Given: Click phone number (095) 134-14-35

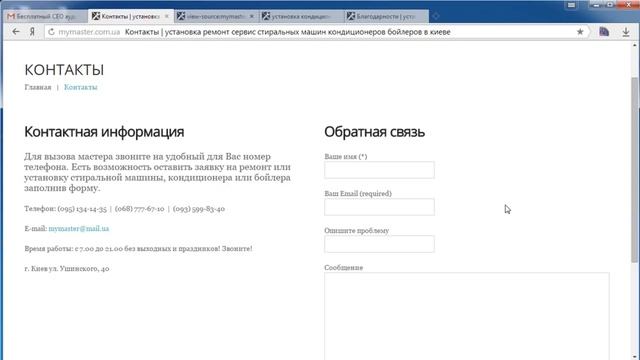Looking at the screenshot, I should (82, 209).
